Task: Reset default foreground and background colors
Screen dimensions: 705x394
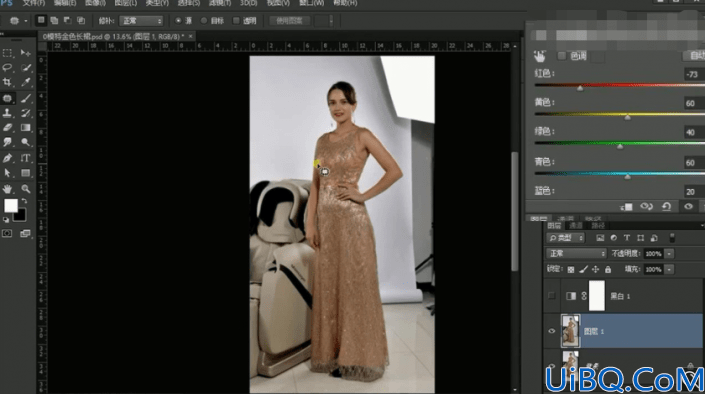Action: point(6,220)
